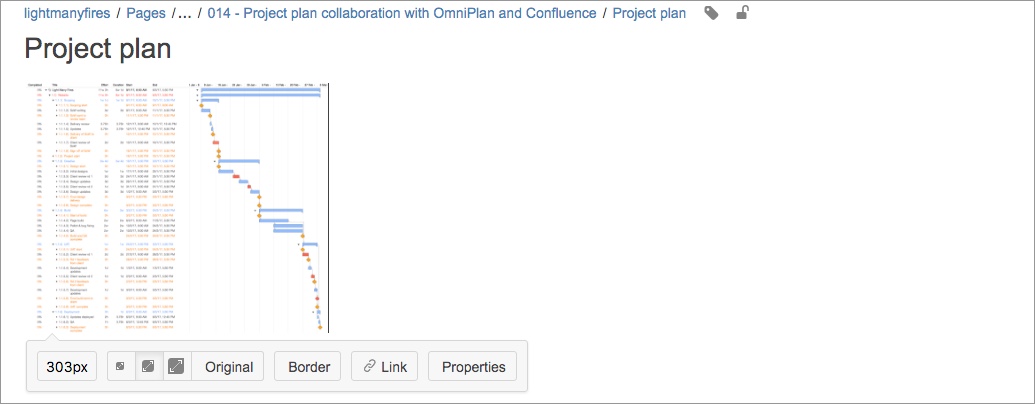Open 014 Project plan collaboration breadcrumb

pos(402,13)
